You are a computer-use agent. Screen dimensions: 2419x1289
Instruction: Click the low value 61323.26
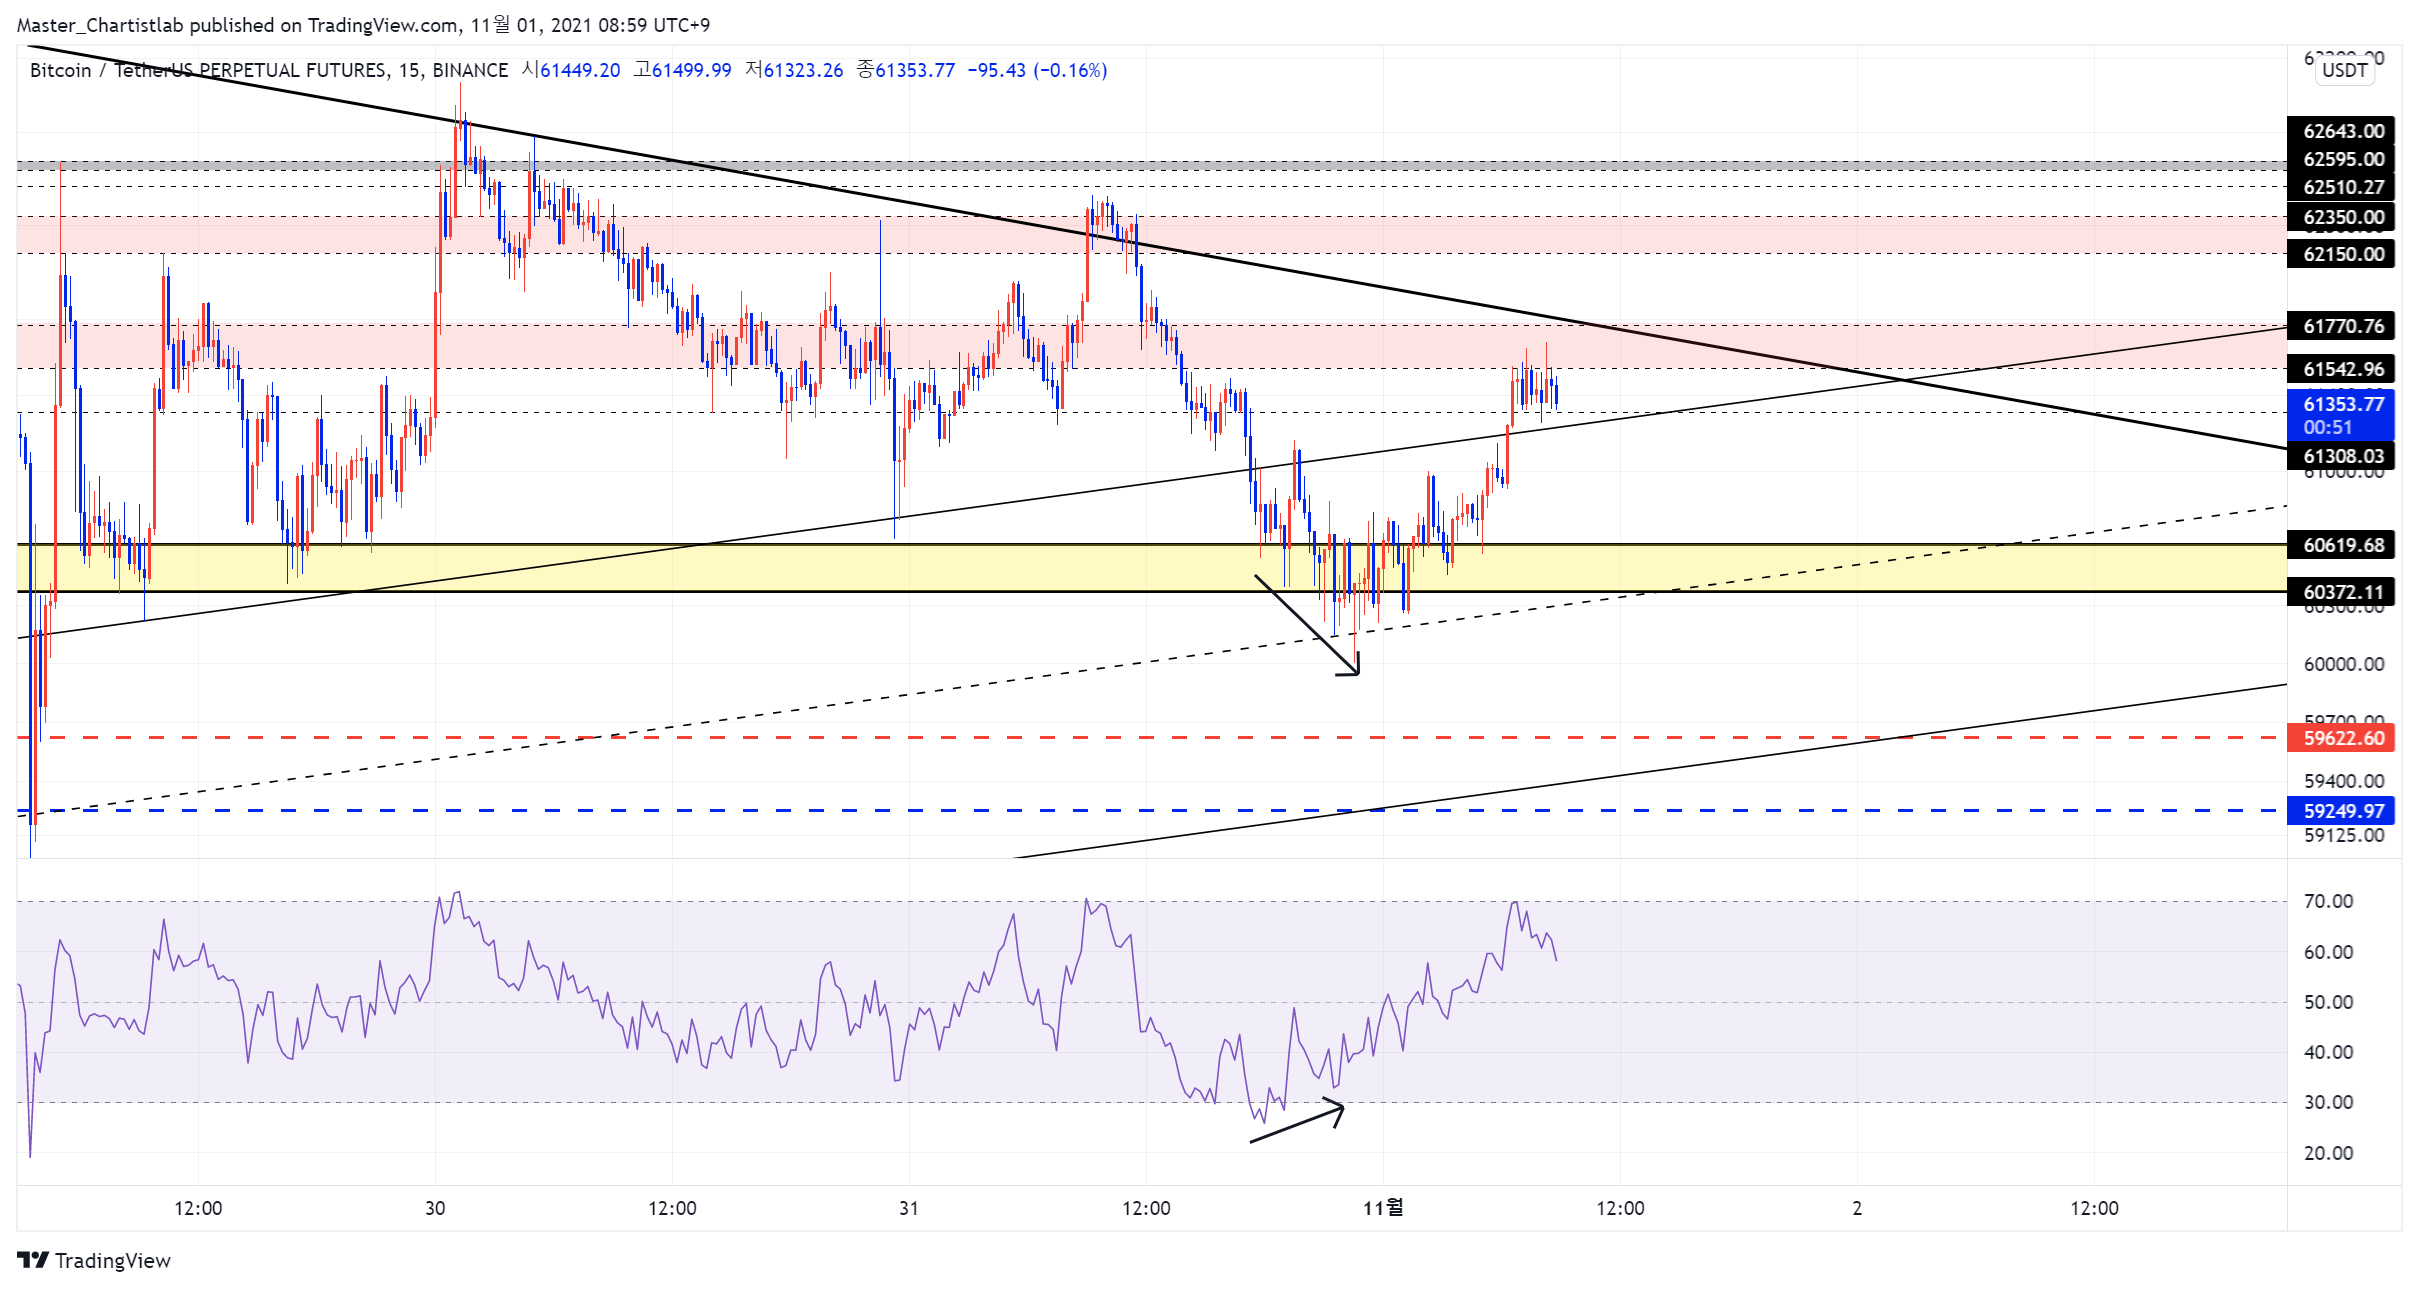[803, 70]
